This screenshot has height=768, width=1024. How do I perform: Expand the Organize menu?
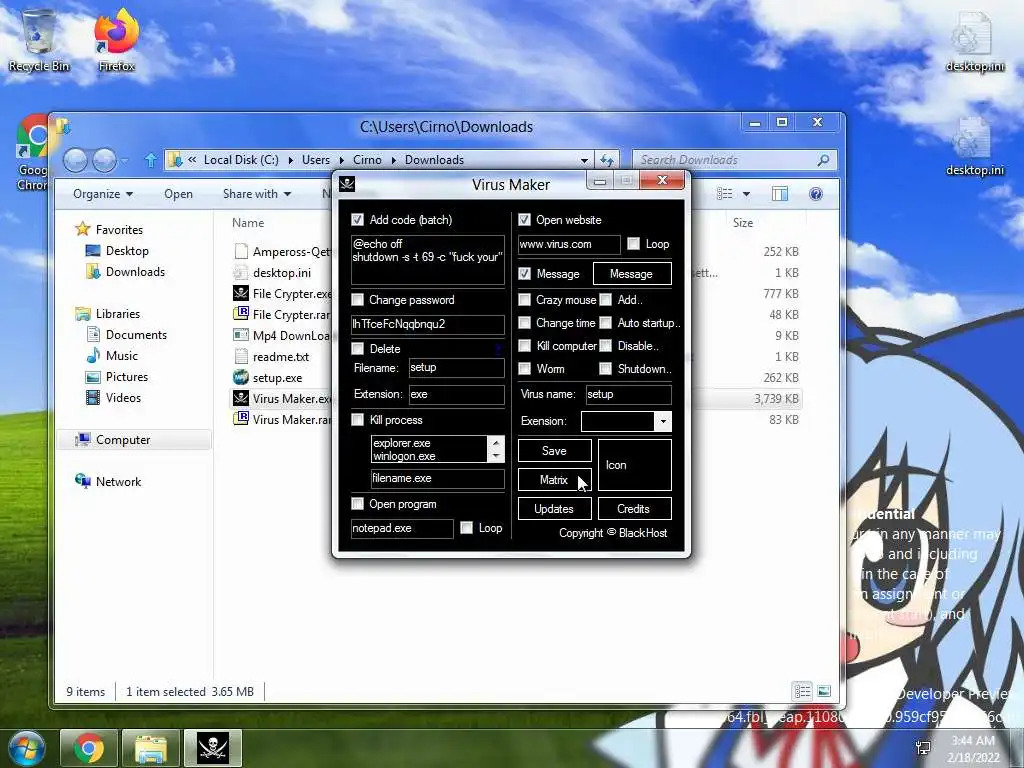(103, 194)
